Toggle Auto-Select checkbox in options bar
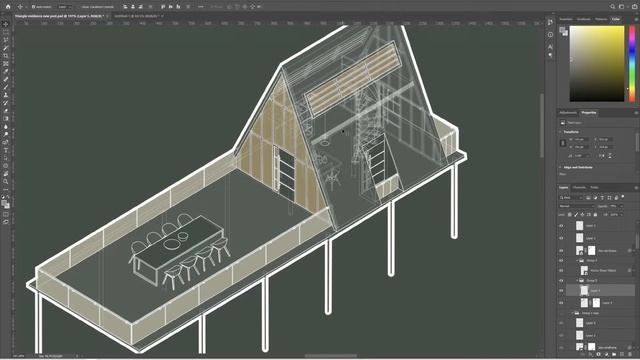The width and height of the screenshot is (640, 360). pyautogui.click(x=33, y=7)
